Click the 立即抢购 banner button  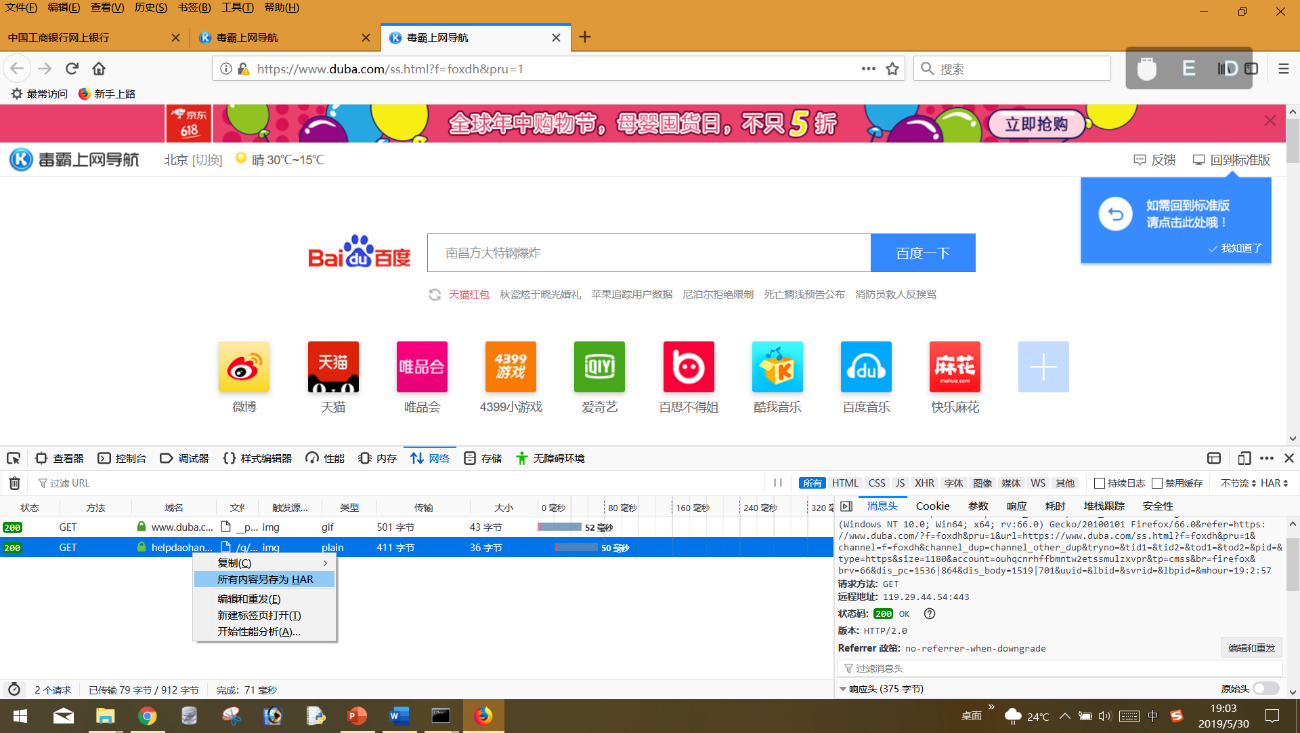pos(1036,124)
